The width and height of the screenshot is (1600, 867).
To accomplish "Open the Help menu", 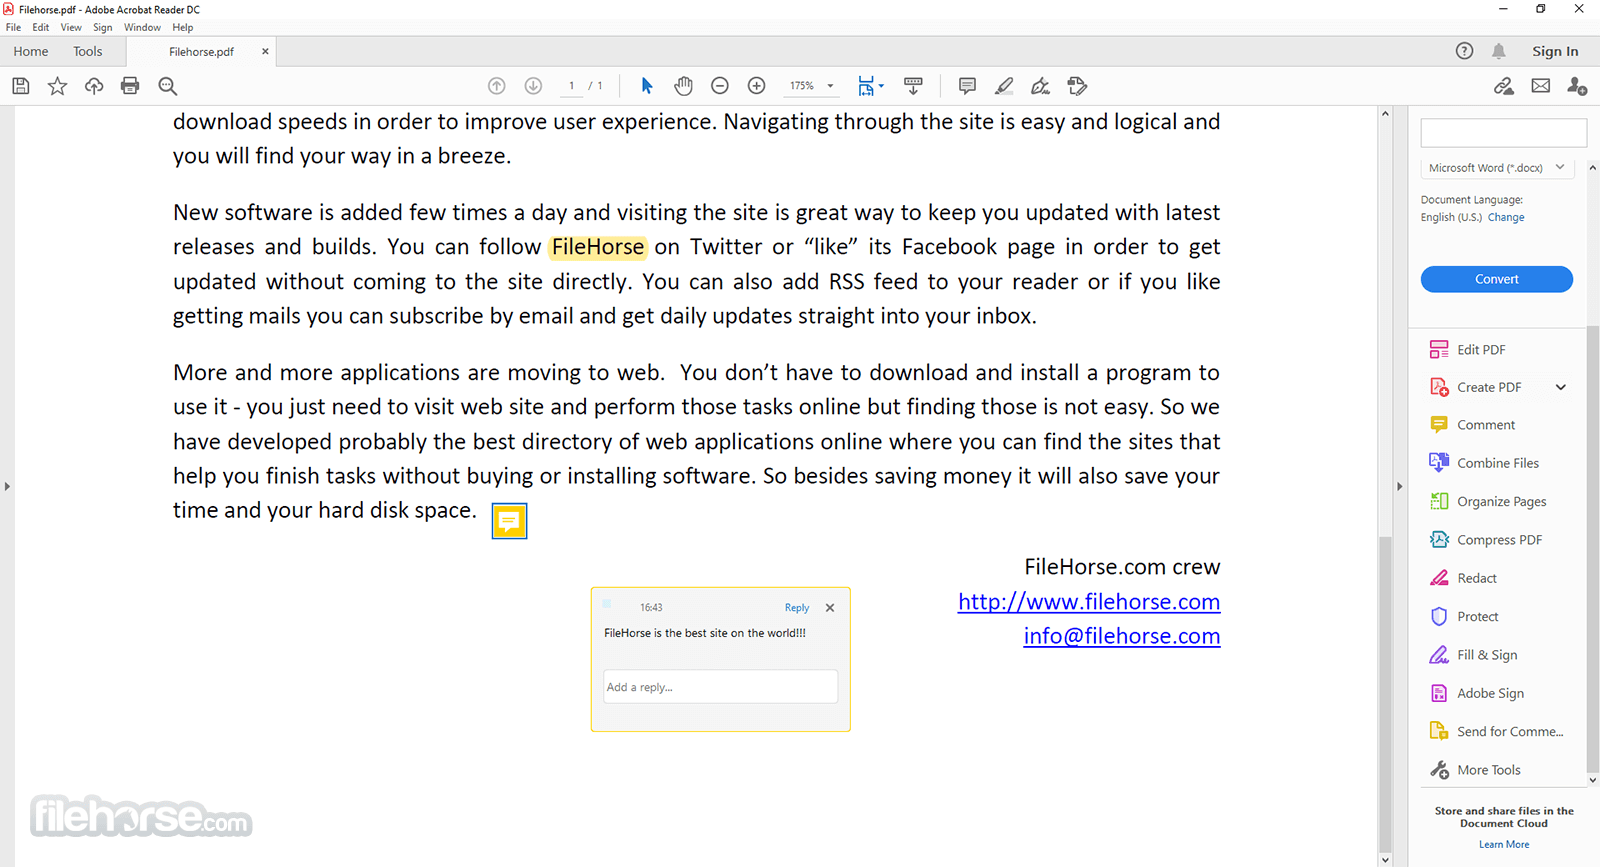I will click(x=183, y=28).
